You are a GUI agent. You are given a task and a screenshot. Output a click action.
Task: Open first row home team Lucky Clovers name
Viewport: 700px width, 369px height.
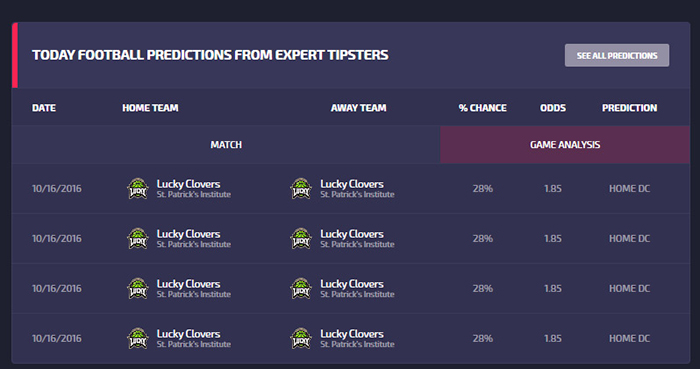(x=188, y=184)
